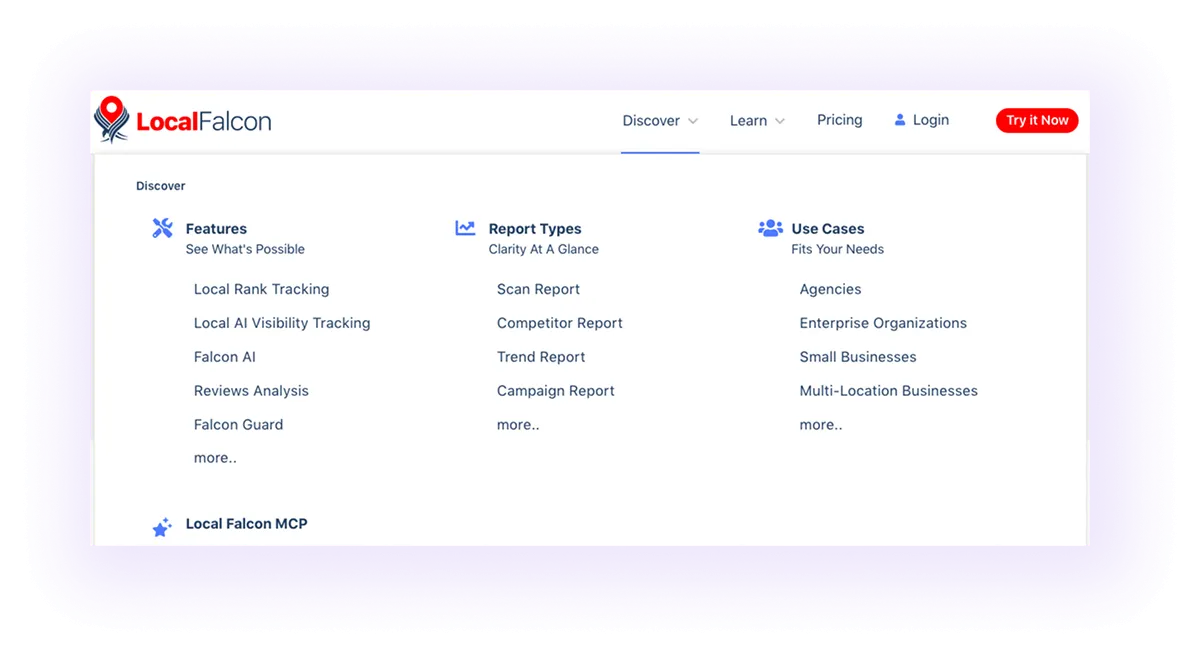The image size is (1200, 656).
Task: Click the crossed-tools icon beside Features
Action: (162, 227)
